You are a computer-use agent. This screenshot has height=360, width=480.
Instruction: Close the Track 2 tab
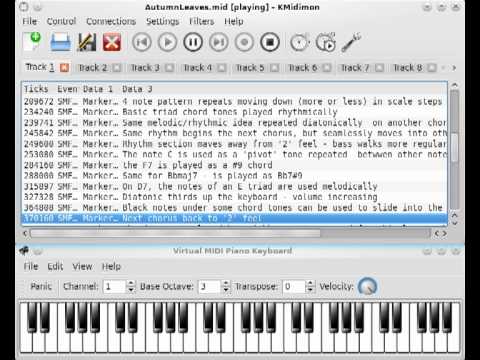[117, 68]
